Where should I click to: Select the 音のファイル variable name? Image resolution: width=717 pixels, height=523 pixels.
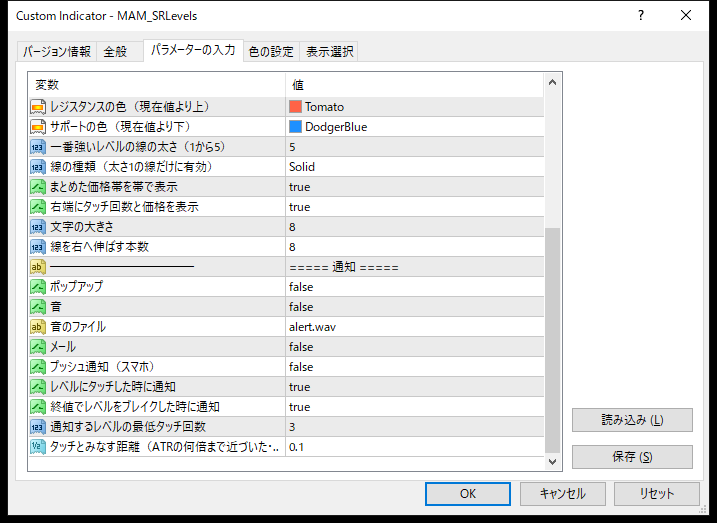(78, 327)
